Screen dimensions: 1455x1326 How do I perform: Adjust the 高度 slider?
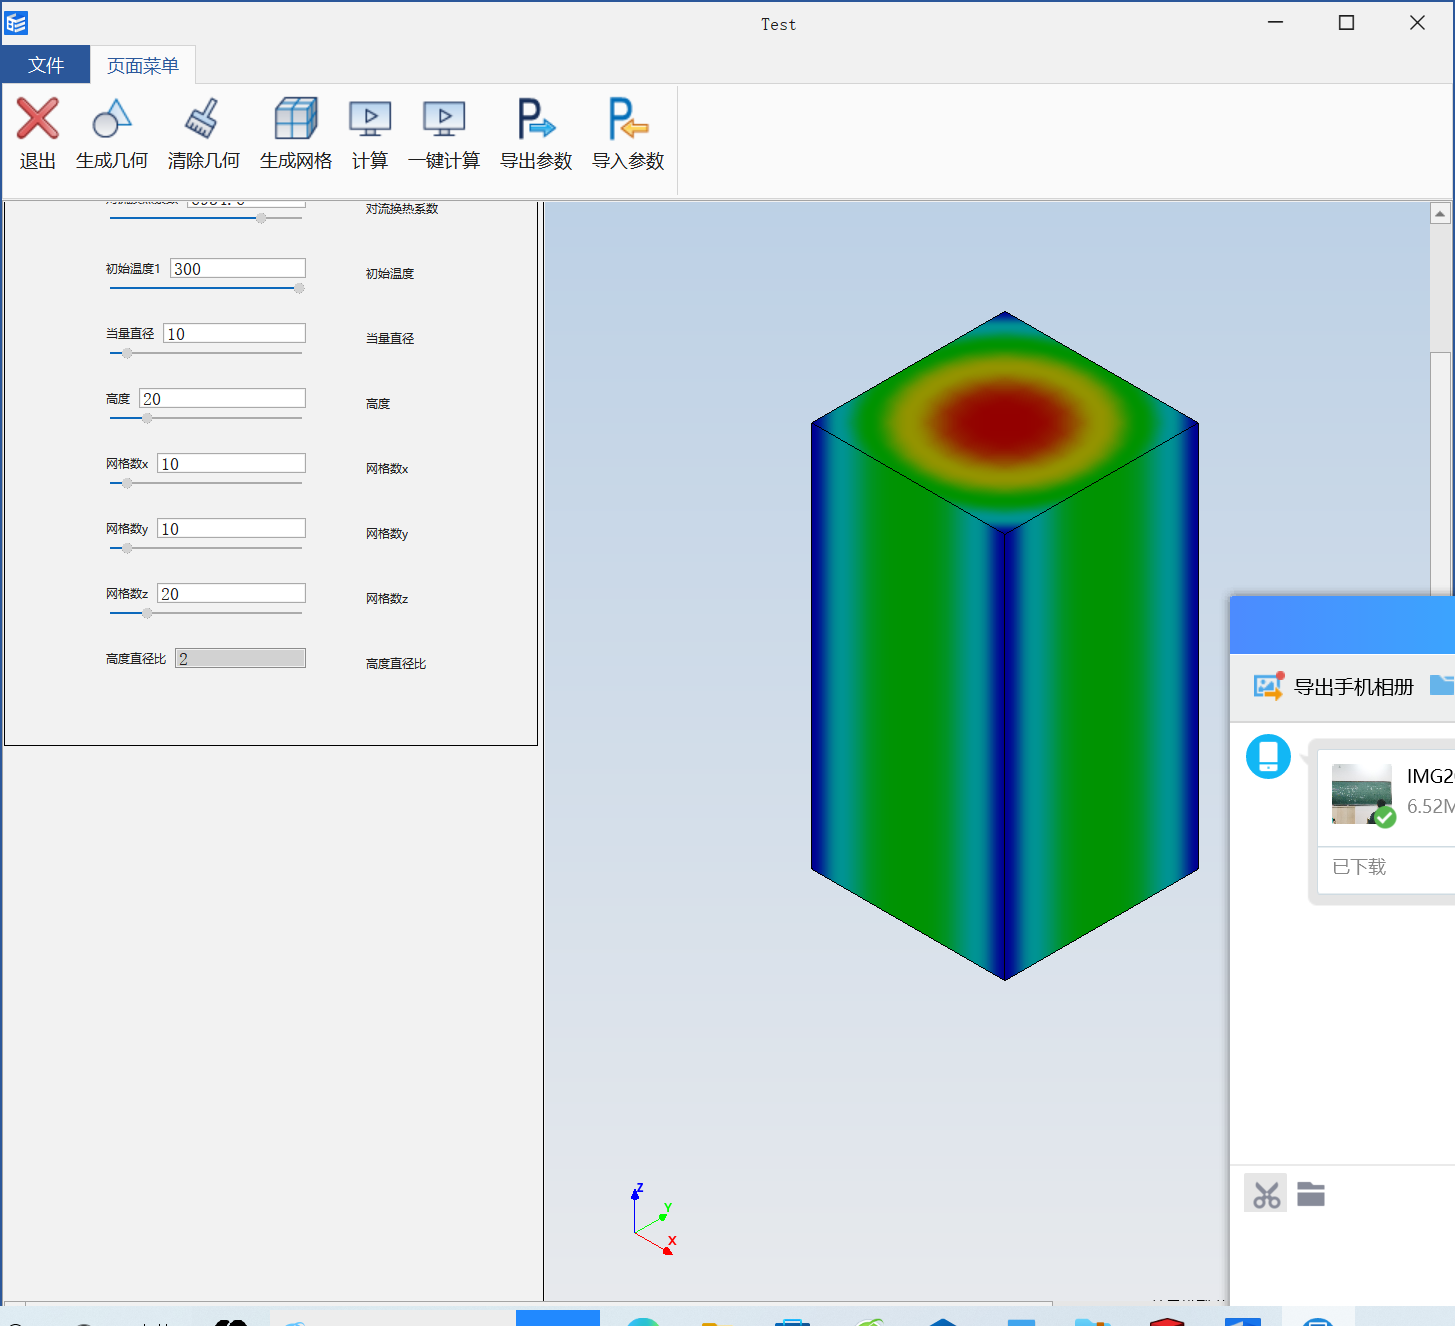(206, 418)
